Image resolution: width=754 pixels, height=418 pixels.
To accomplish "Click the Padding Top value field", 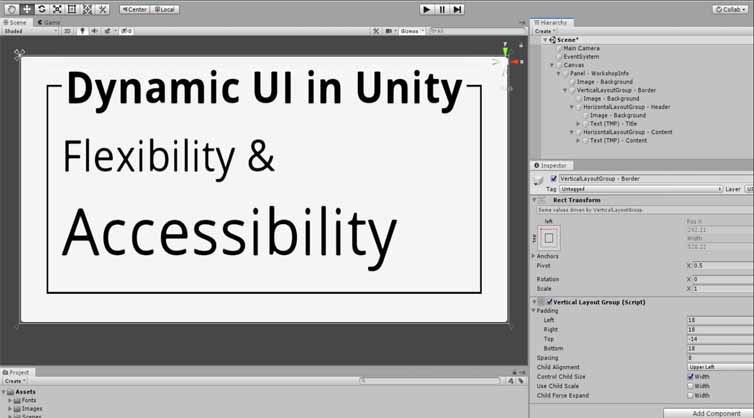I will pos(720,339).
